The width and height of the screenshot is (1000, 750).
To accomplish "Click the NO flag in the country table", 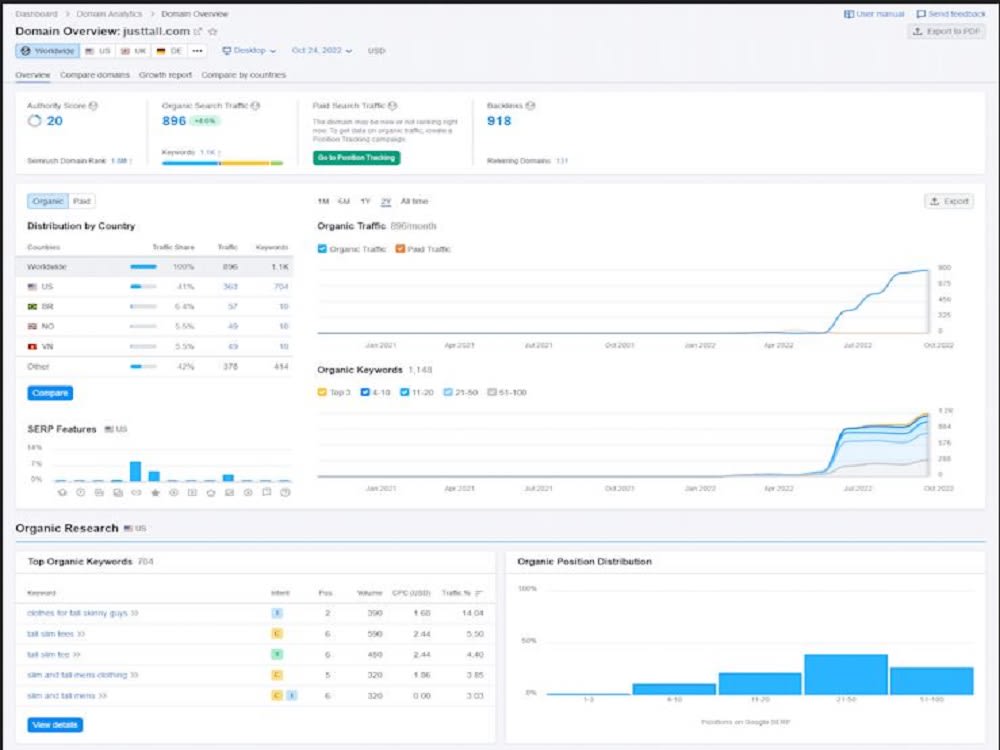I will click(33, 327).
